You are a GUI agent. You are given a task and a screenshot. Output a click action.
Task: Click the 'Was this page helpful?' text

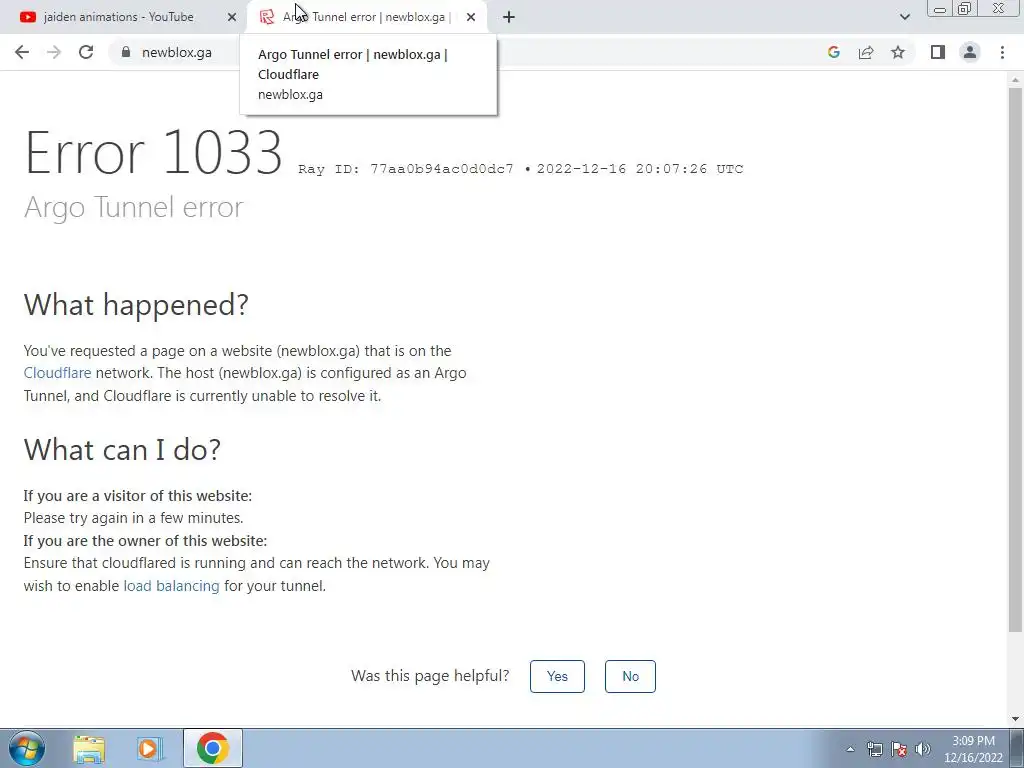430,675
